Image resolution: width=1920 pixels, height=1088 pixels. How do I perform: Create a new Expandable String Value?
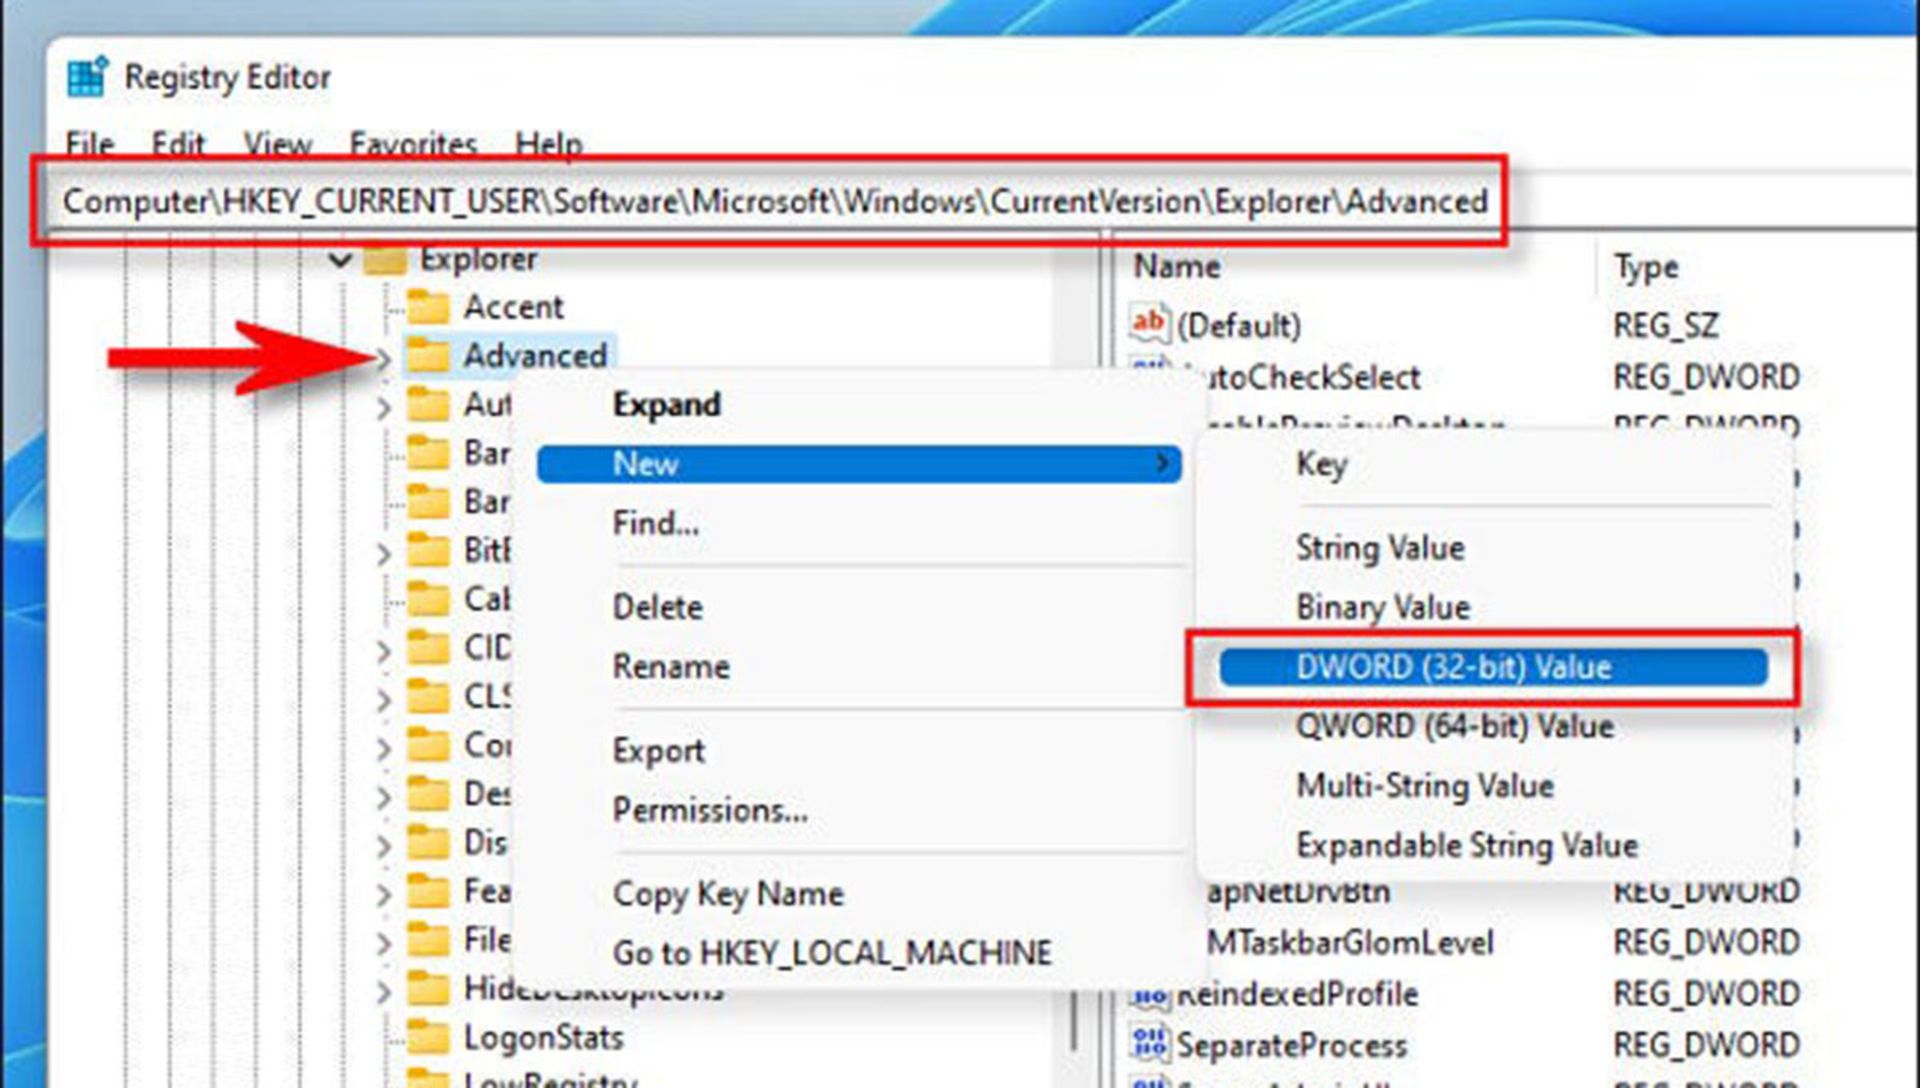[x=1467, y=846]
